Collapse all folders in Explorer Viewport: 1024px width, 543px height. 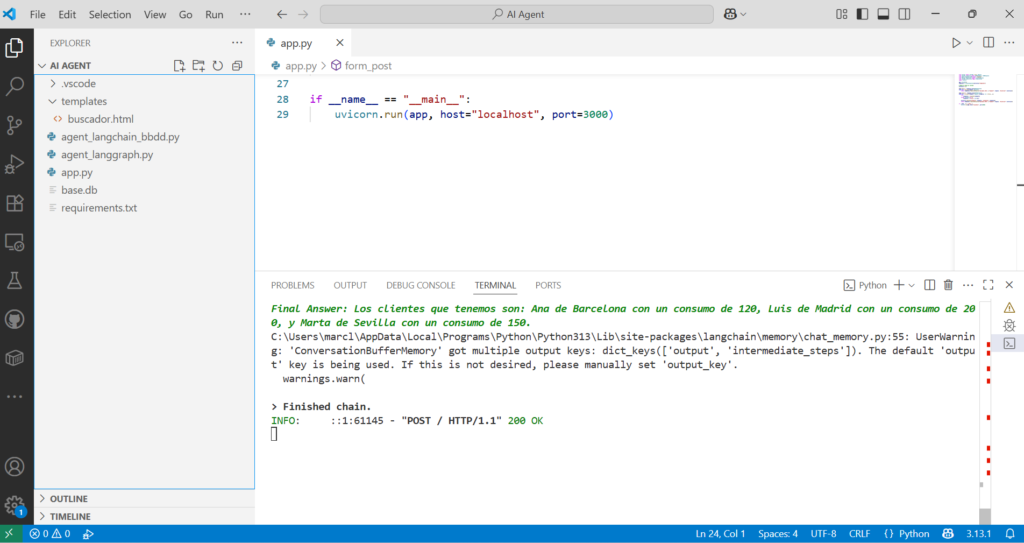237,66
